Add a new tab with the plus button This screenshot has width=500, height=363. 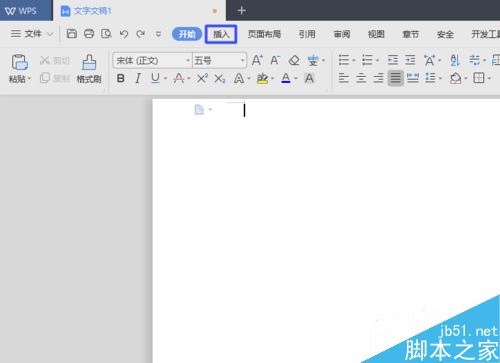[x=242, y=11]
